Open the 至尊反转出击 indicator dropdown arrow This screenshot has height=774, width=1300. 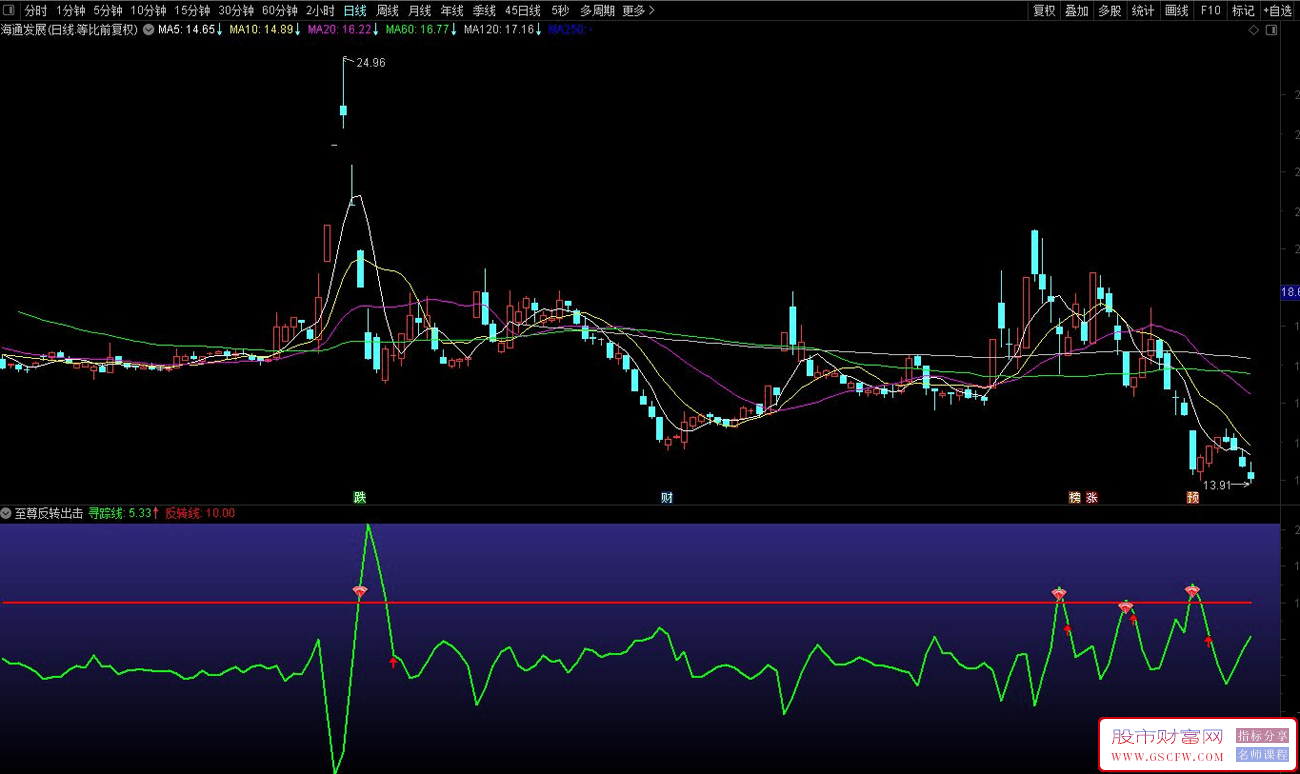pyautogui.click(x=6, y=513)
